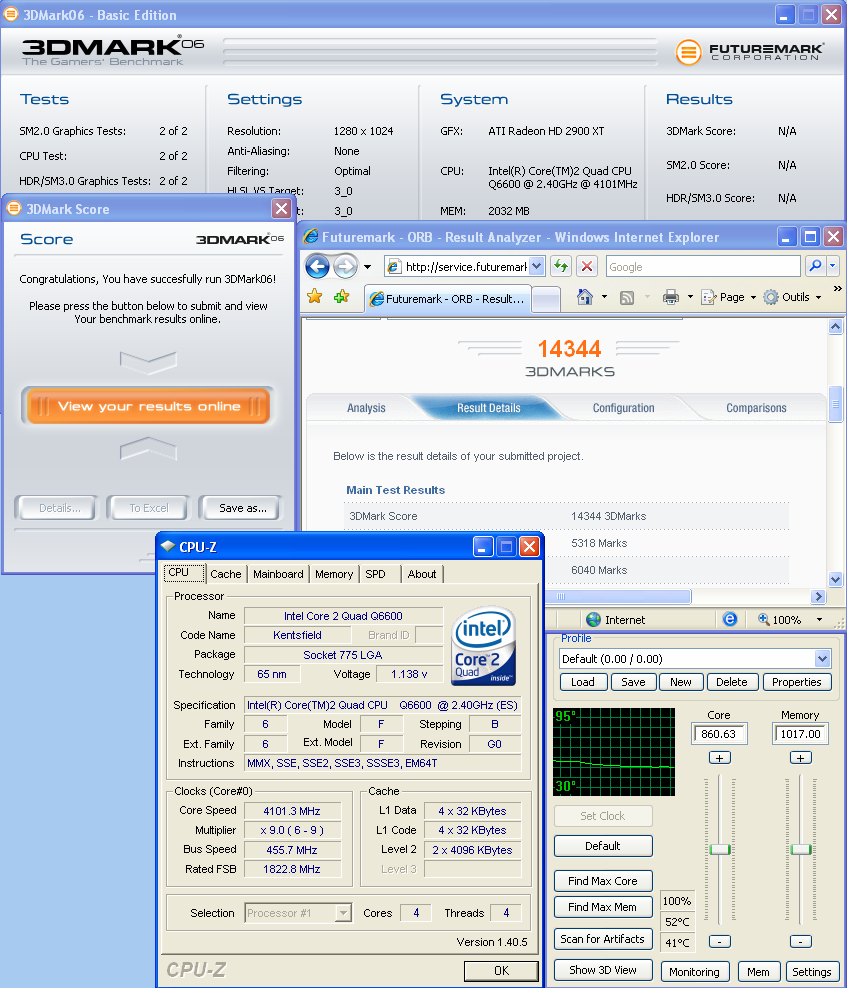Click the search magnifier icon

[x=815, y=267]
